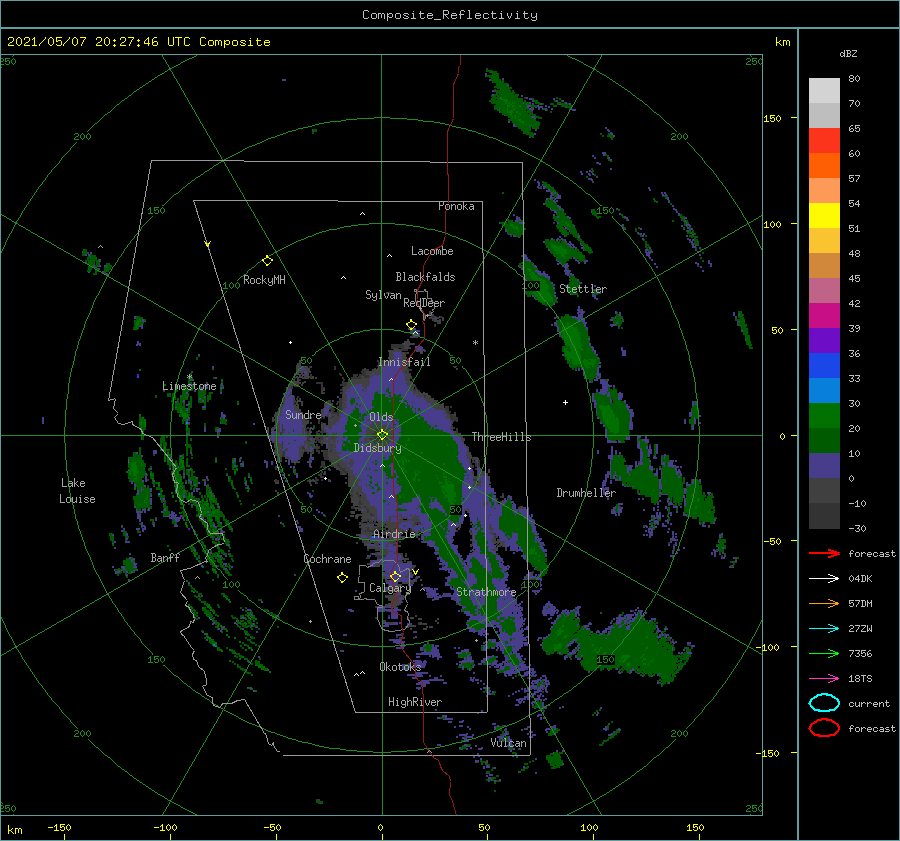900x841 pixels.
Task: Click the yellow diamond marker west of Calgary
Action: (x=342, y=578)
